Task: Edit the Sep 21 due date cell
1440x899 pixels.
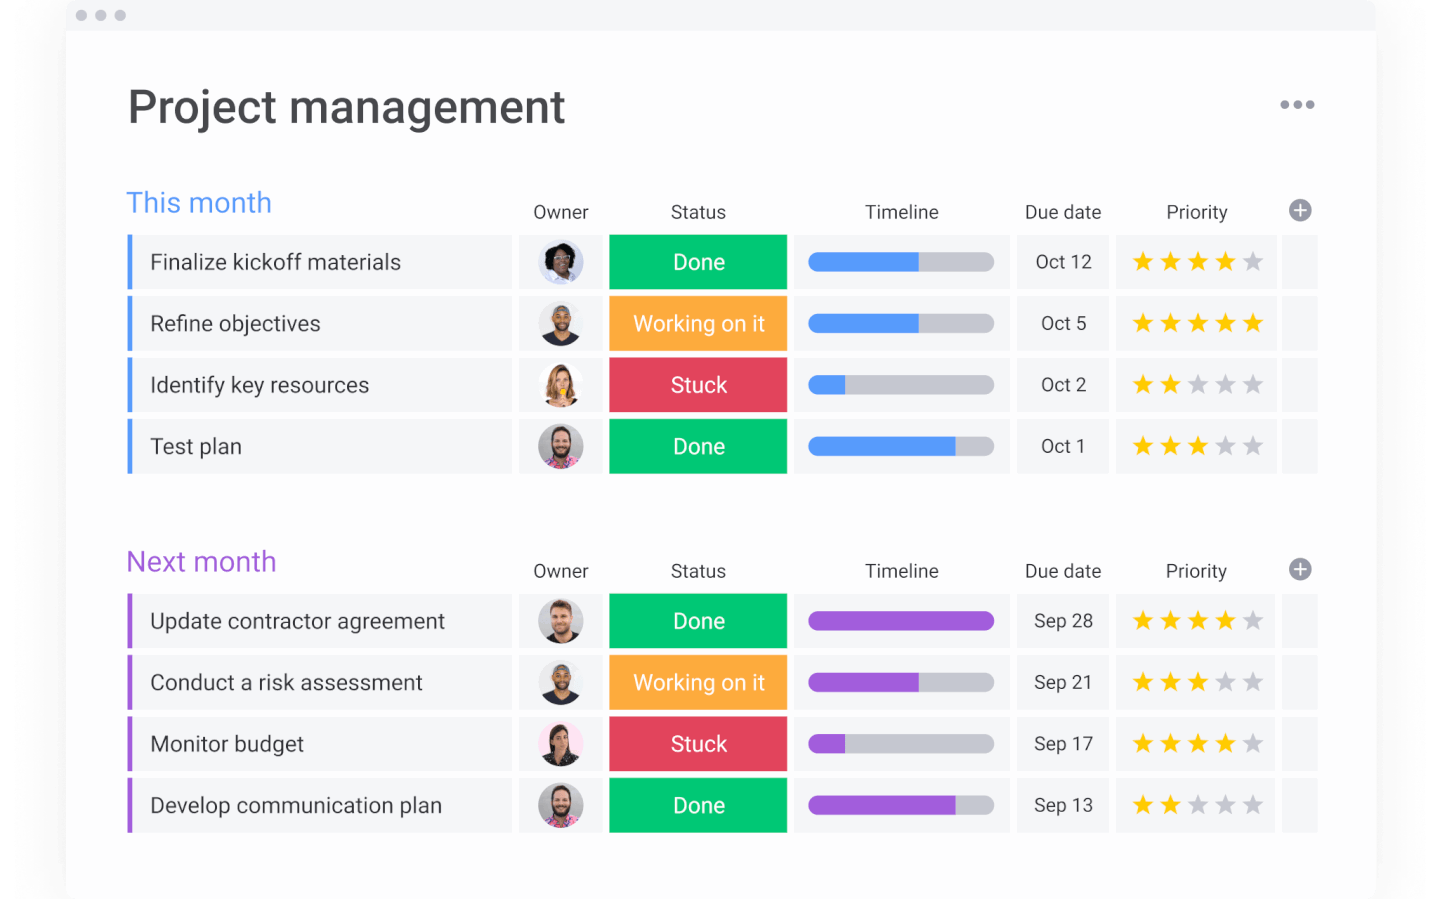Action: click(1063, 682)
